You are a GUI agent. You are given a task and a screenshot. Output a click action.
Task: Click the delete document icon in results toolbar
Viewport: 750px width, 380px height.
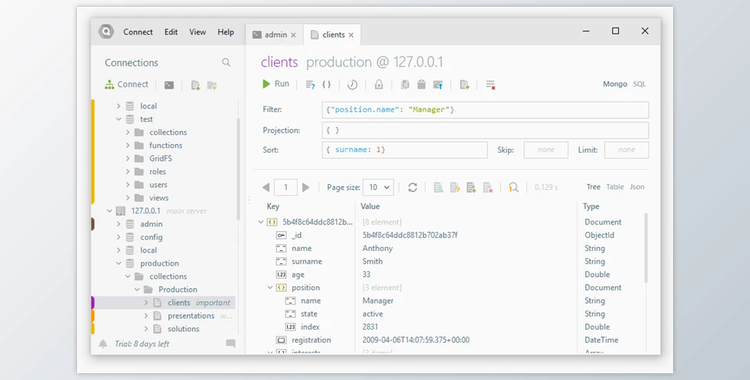click(488, 188)
